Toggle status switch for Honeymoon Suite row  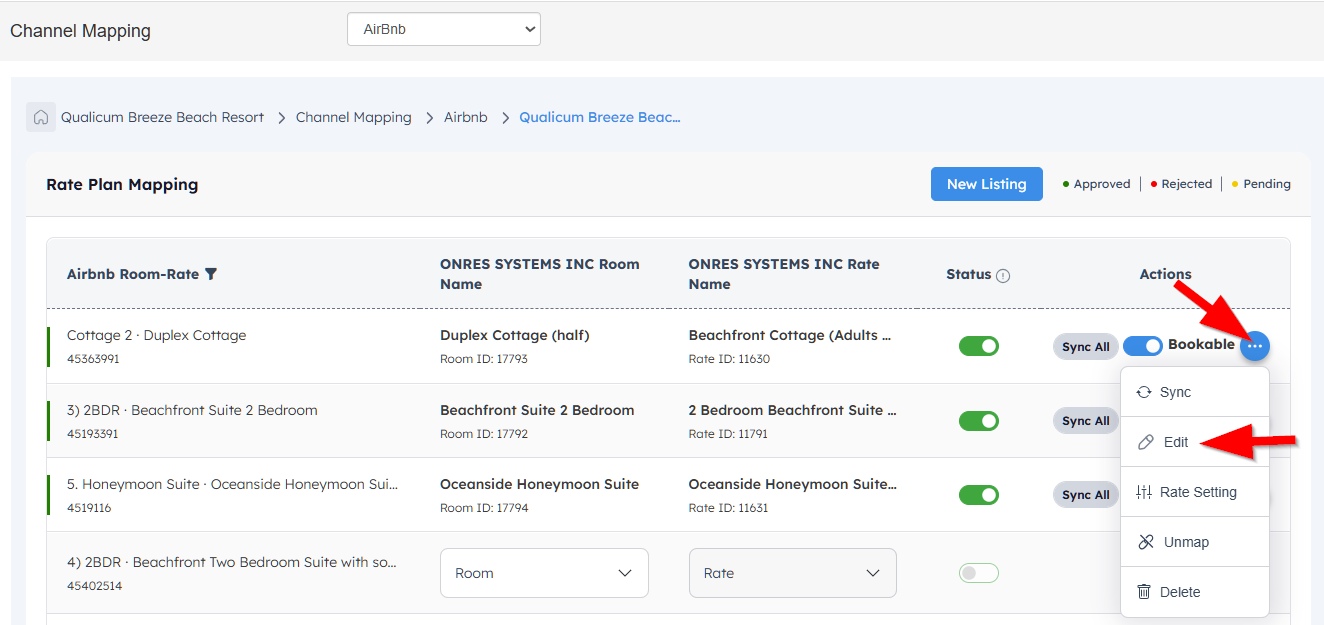coord(979,495)
